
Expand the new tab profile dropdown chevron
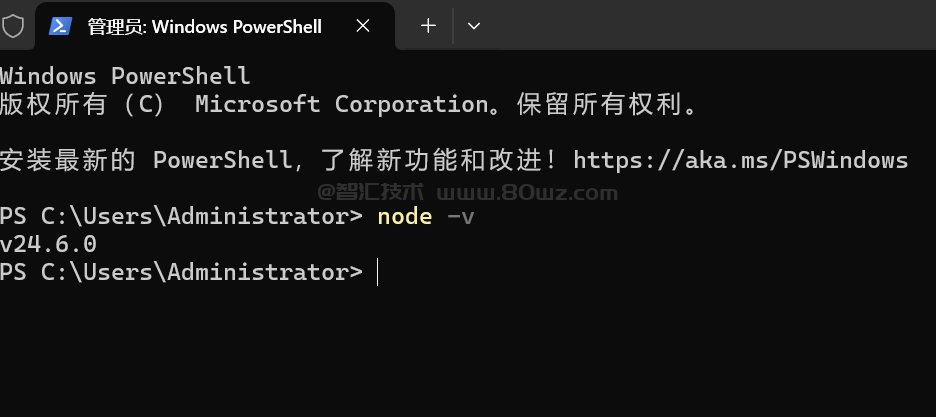point(474,26)
